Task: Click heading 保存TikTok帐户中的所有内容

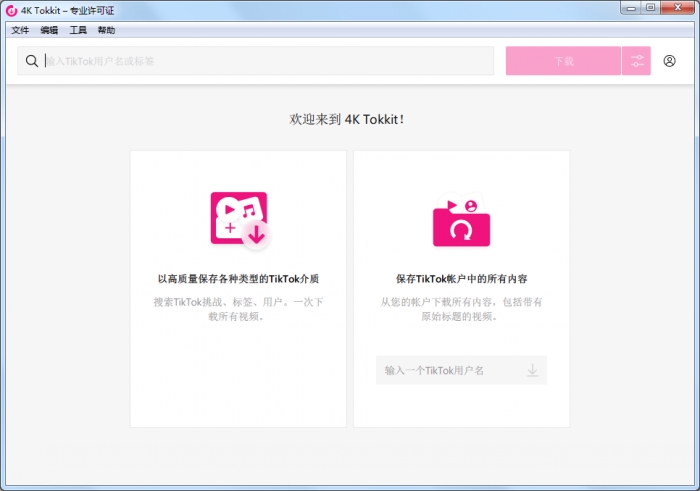Action: [x=462, y=279]
